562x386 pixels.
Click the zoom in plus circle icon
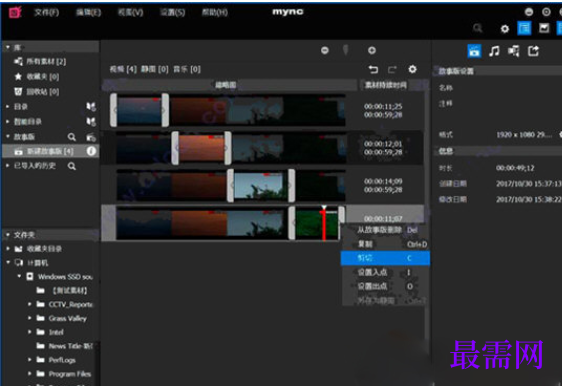(372, 51)
